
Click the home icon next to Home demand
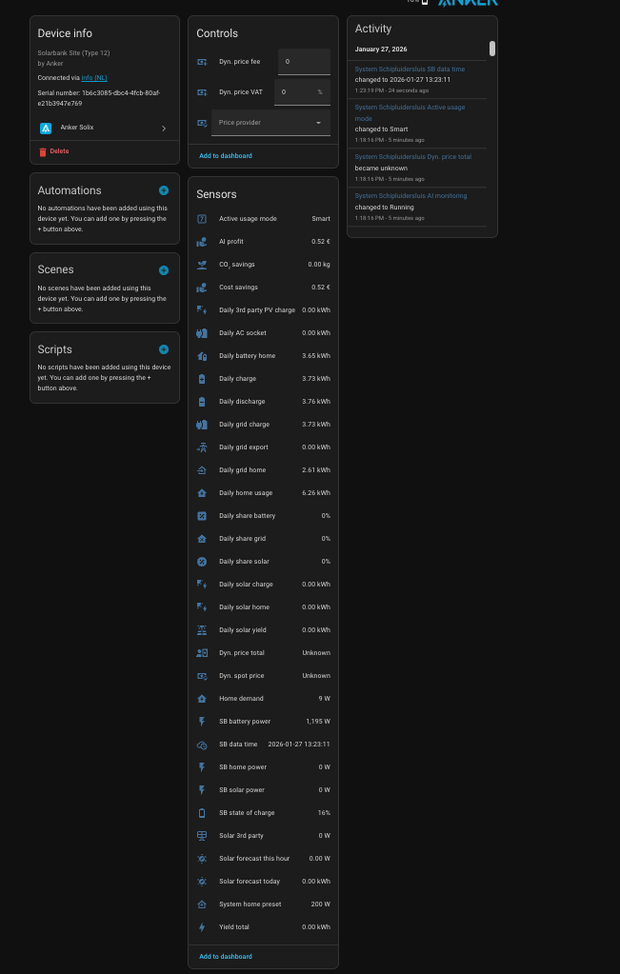tap(202, 698)
